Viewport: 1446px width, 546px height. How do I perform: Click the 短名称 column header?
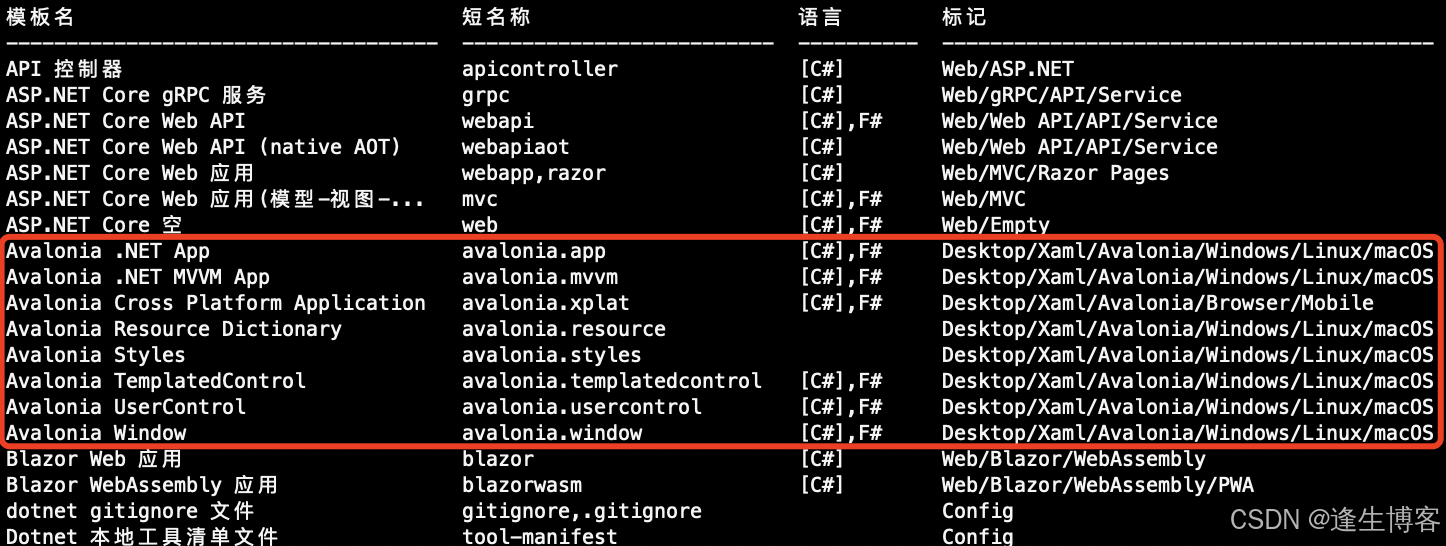(x=496, y=17)
